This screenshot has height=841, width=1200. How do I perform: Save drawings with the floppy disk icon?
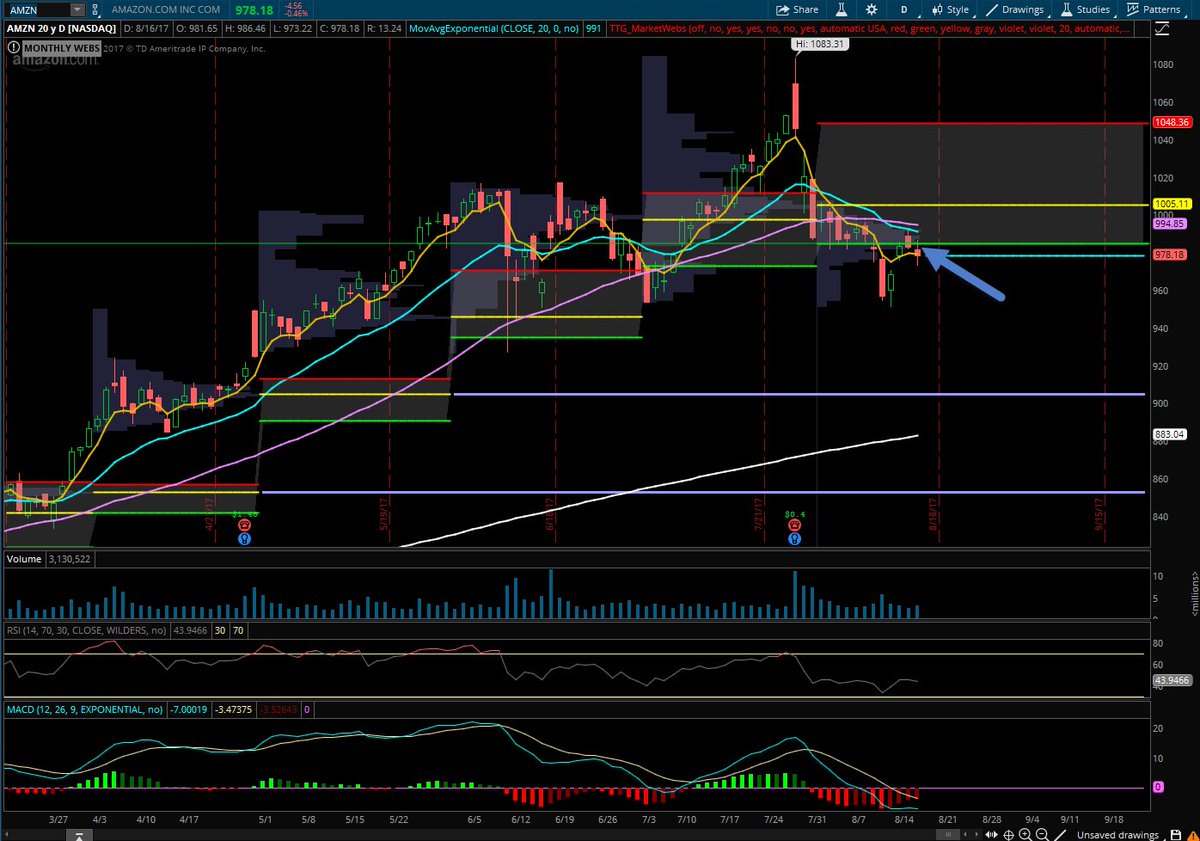pyautogui.click(x=1174, y=833)
